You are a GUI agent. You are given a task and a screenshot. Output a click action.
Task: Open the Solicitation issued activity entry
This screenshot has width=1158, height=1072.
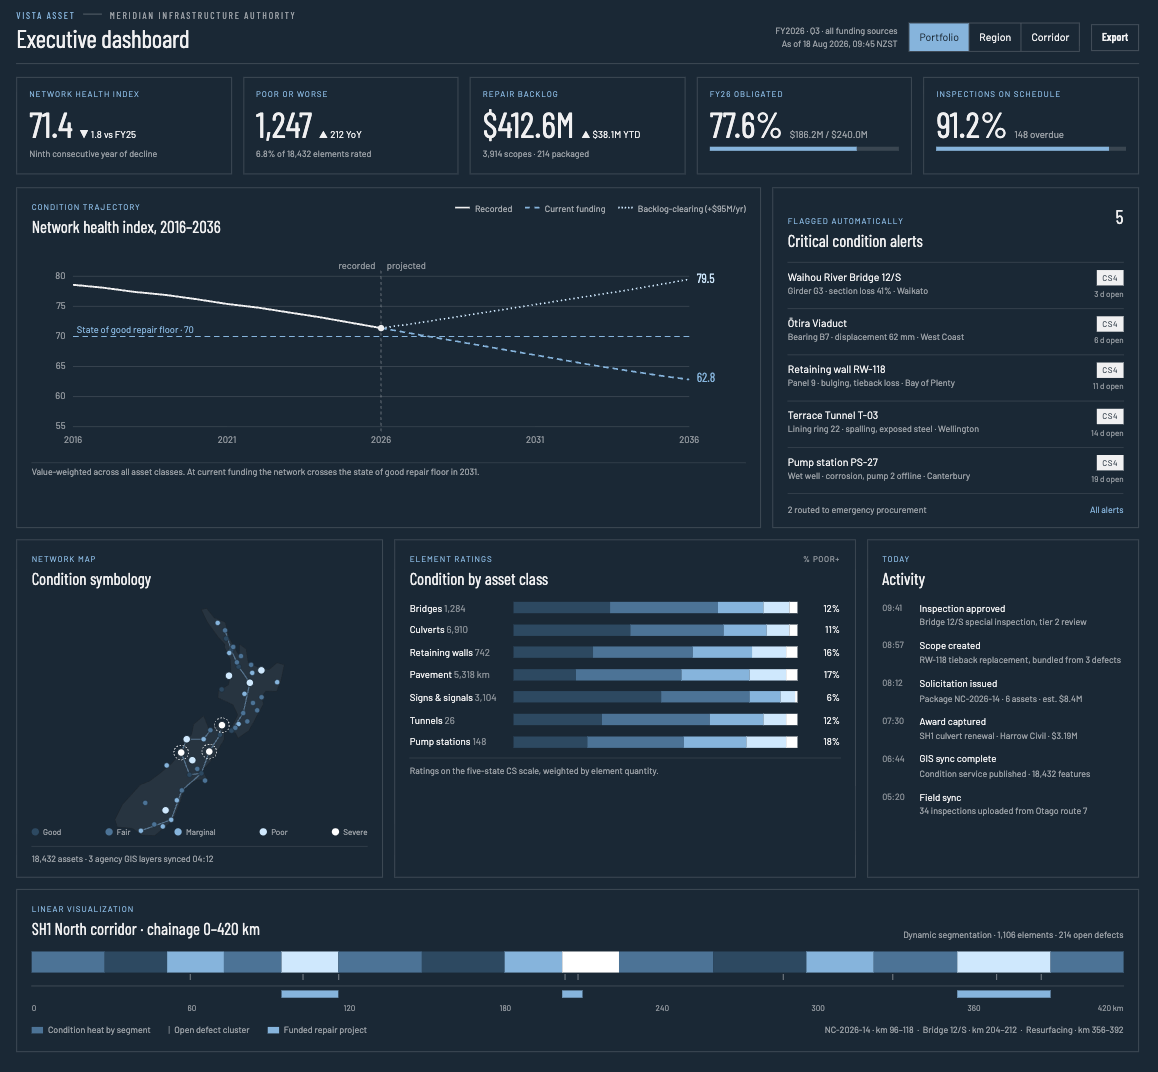1002,691
